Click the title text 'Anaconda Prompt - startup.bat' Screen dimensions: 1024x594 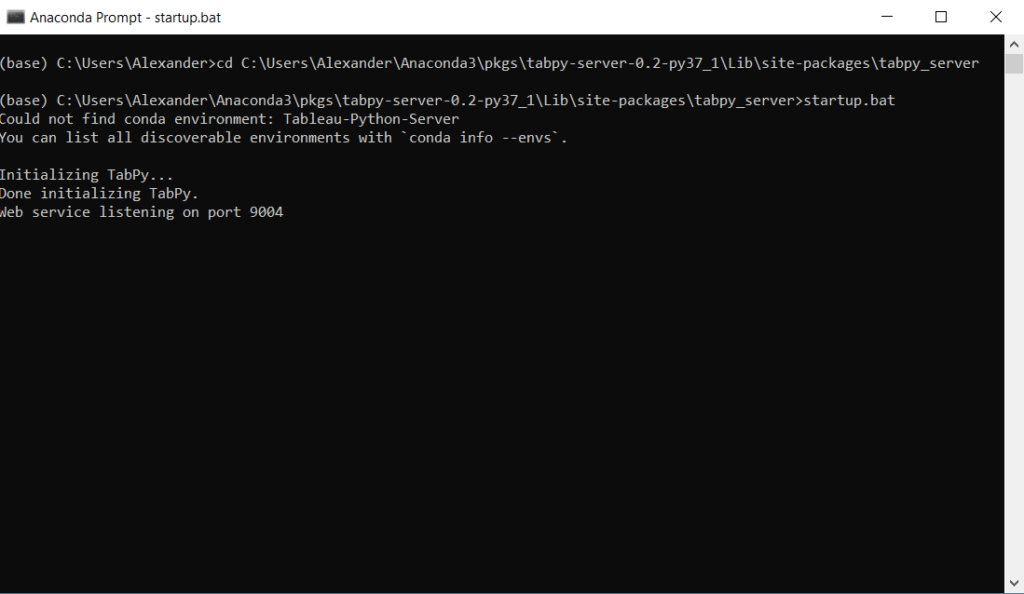point(125,18)
